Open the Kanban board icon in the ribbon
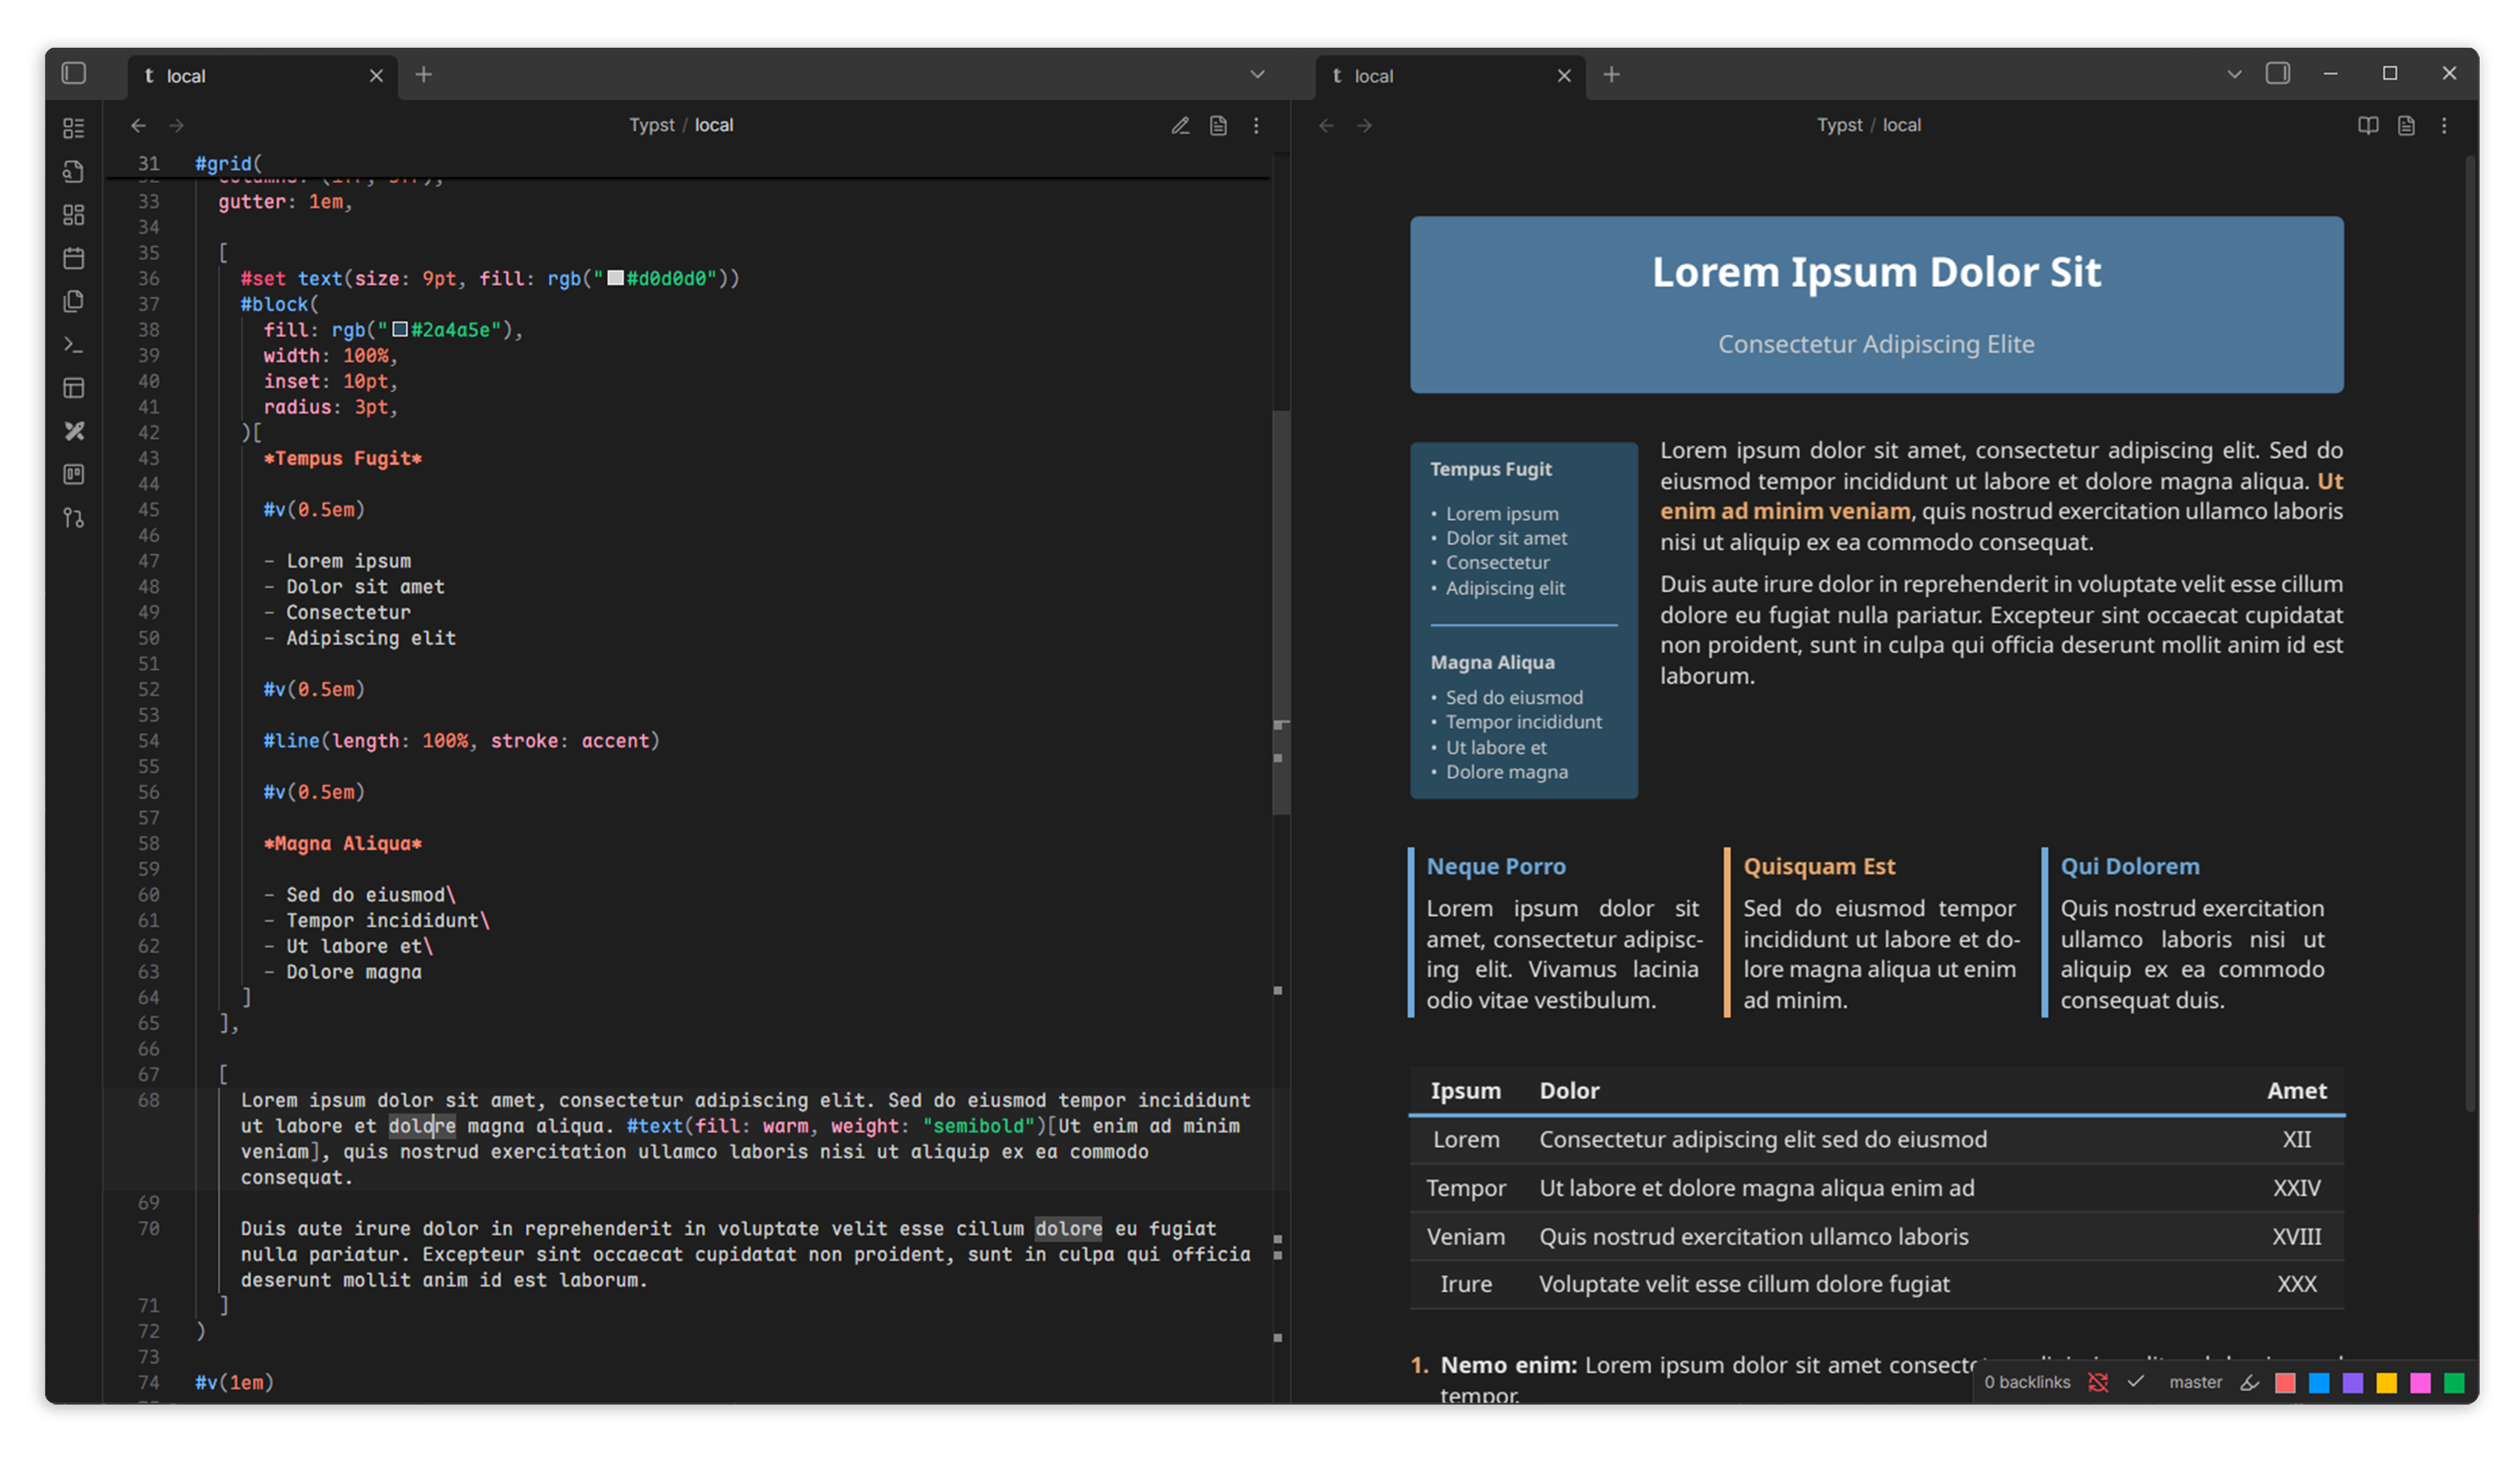Image resolution: width=2520 pixels, height=1457 pixels. (x=73, y=474)
